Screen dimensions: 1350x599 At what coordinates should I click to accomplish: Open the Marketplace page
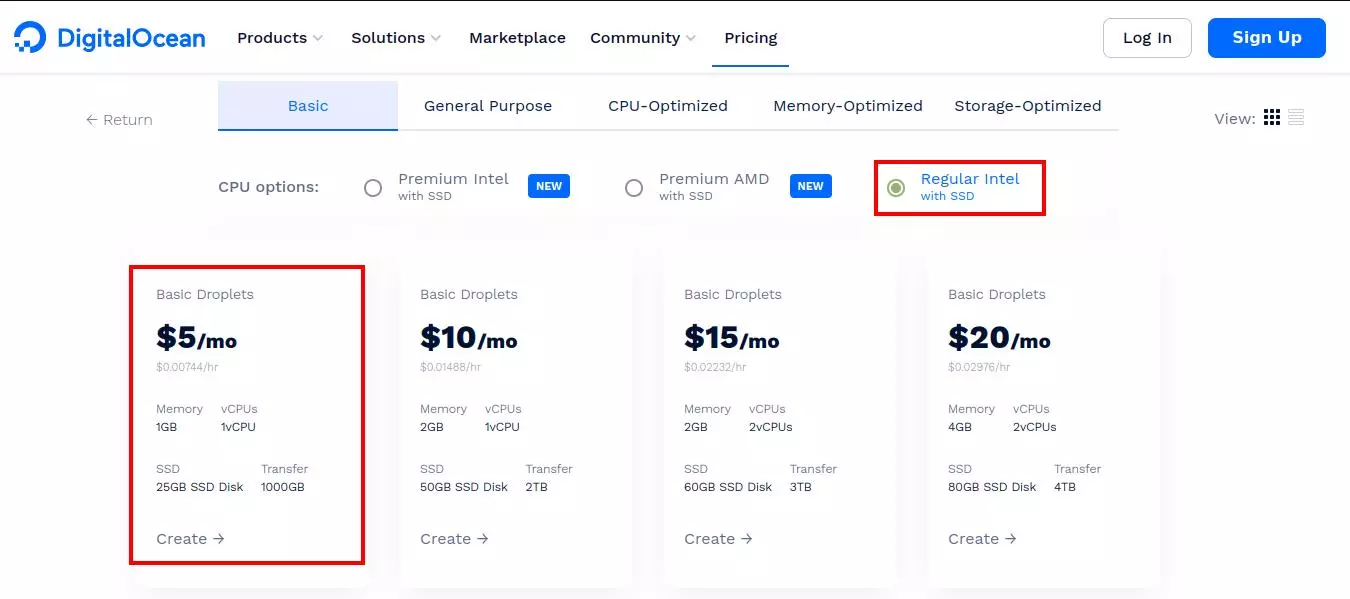tap(517, 38)
